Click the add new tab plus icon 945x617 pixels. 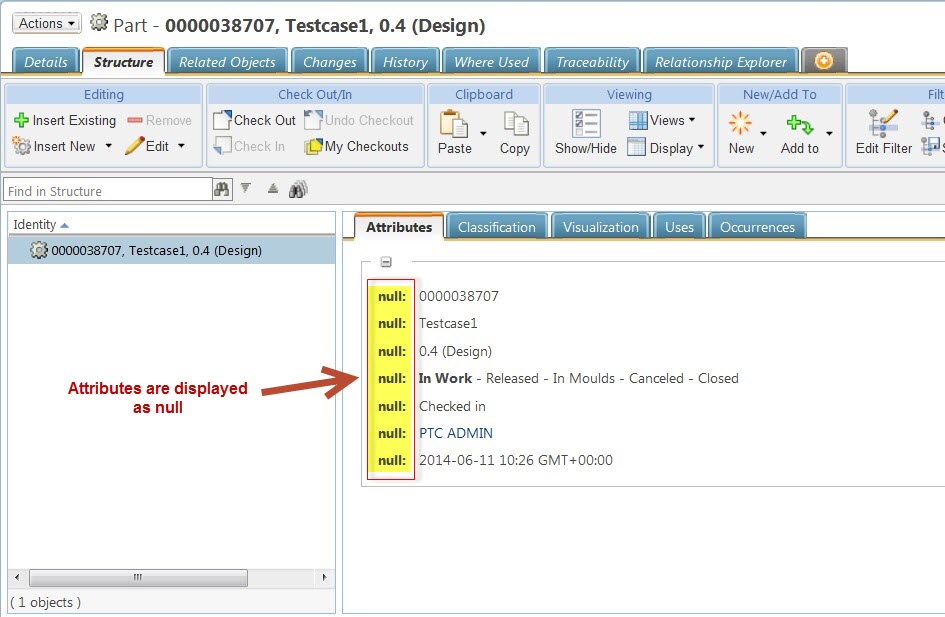tap(824, 62)
